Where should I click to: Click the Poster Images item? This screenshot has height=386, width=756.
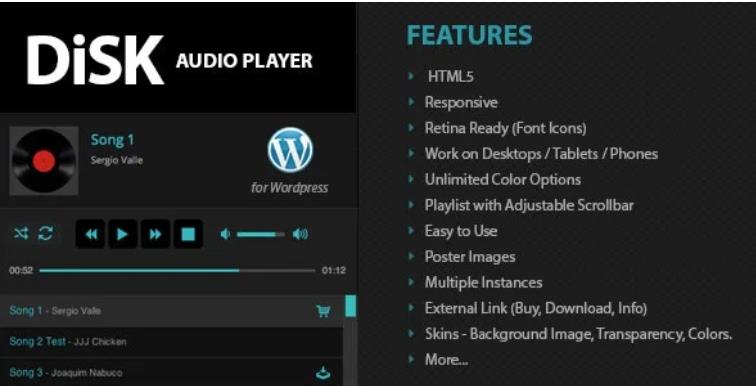(x=470, y=256)
